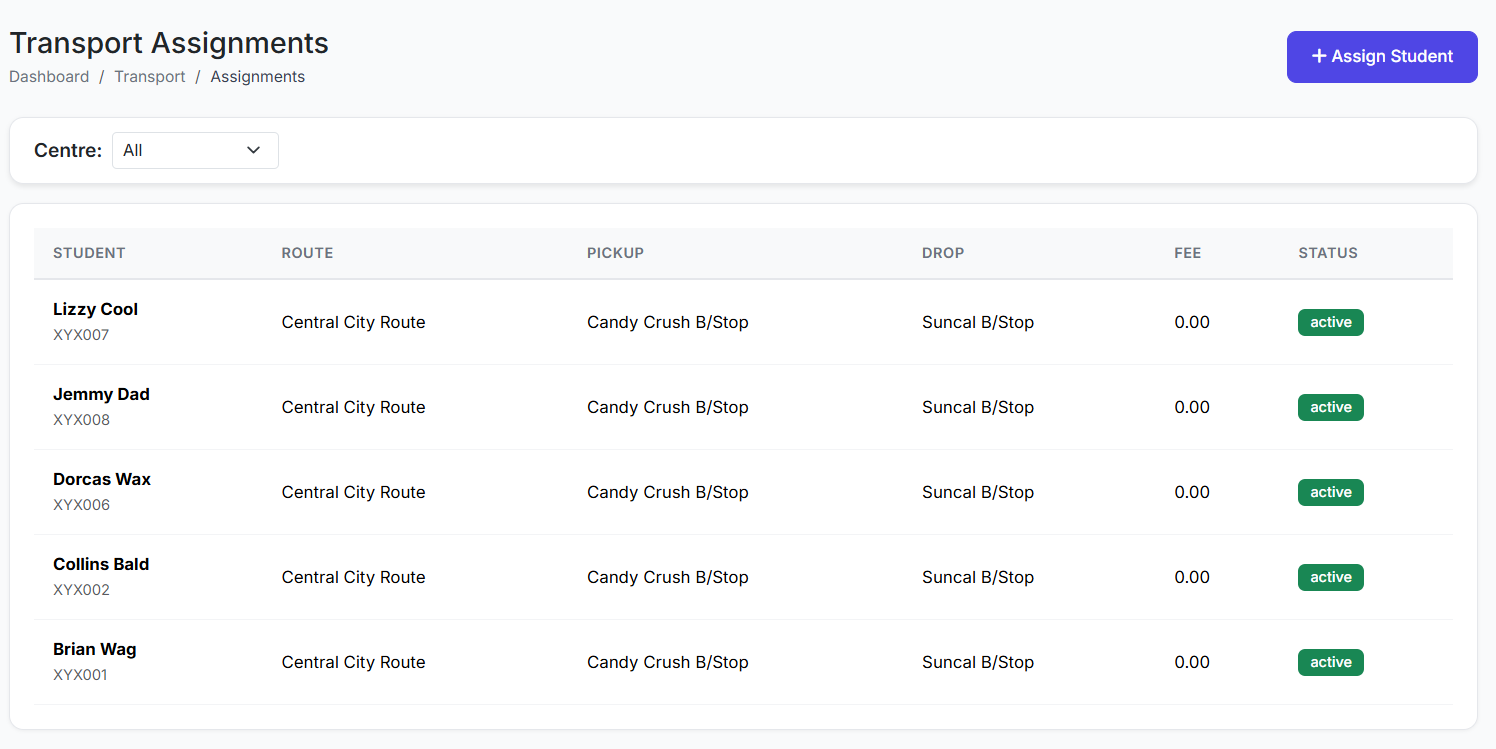Screen dimensions: 1496x749
Task: Go to Dashboard breadcrumb link
Action: pos(49,77)
